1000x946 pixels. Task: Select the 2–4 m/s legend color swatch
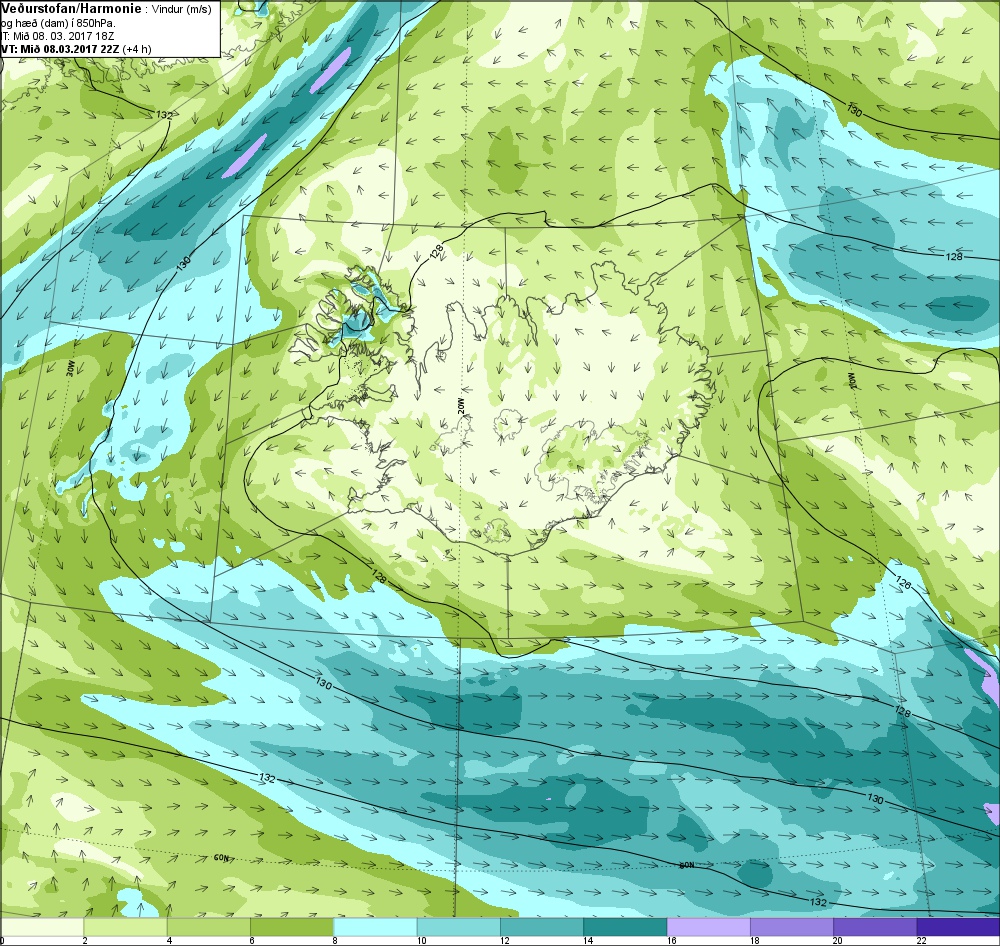click(126, 926)
